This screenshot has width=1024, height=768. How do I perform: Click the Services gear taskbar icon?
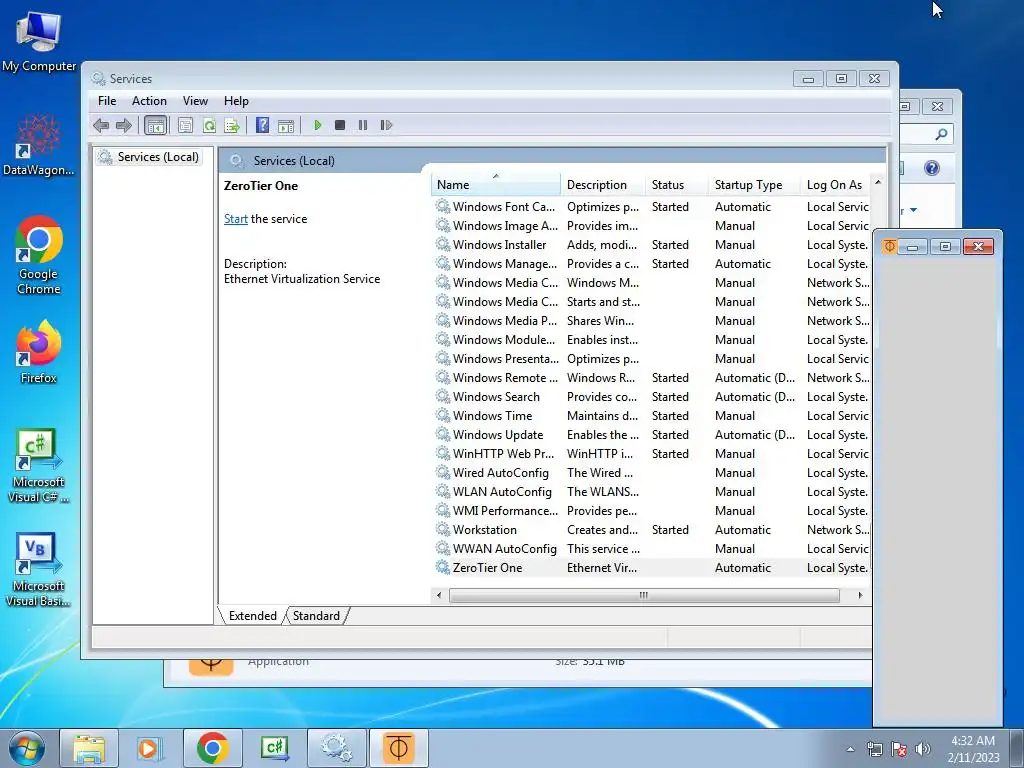pyautogui.click(x=336, y=748)
